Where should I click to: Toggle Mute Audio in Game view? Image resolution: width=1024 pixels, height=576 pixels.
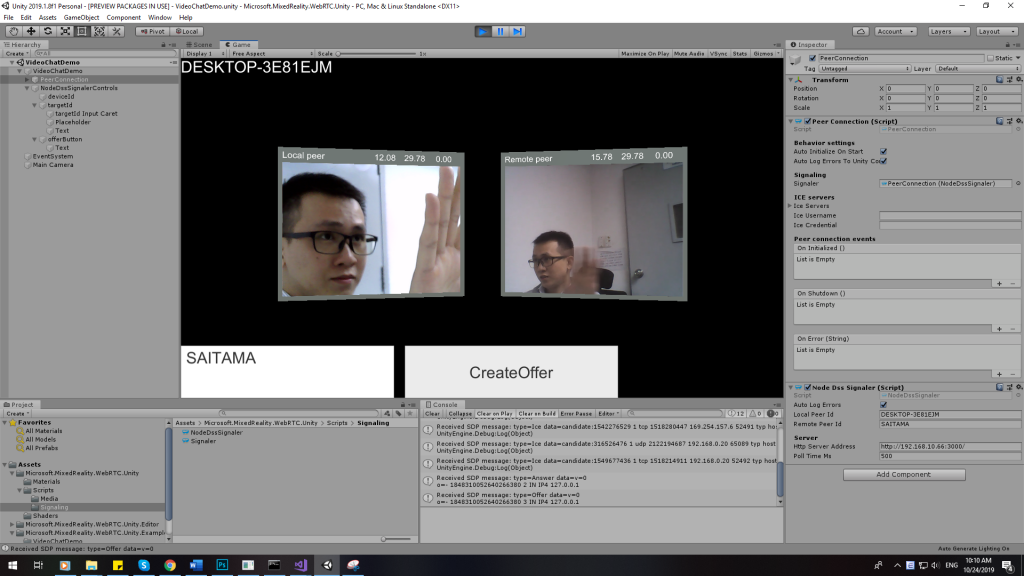(689, 54)
